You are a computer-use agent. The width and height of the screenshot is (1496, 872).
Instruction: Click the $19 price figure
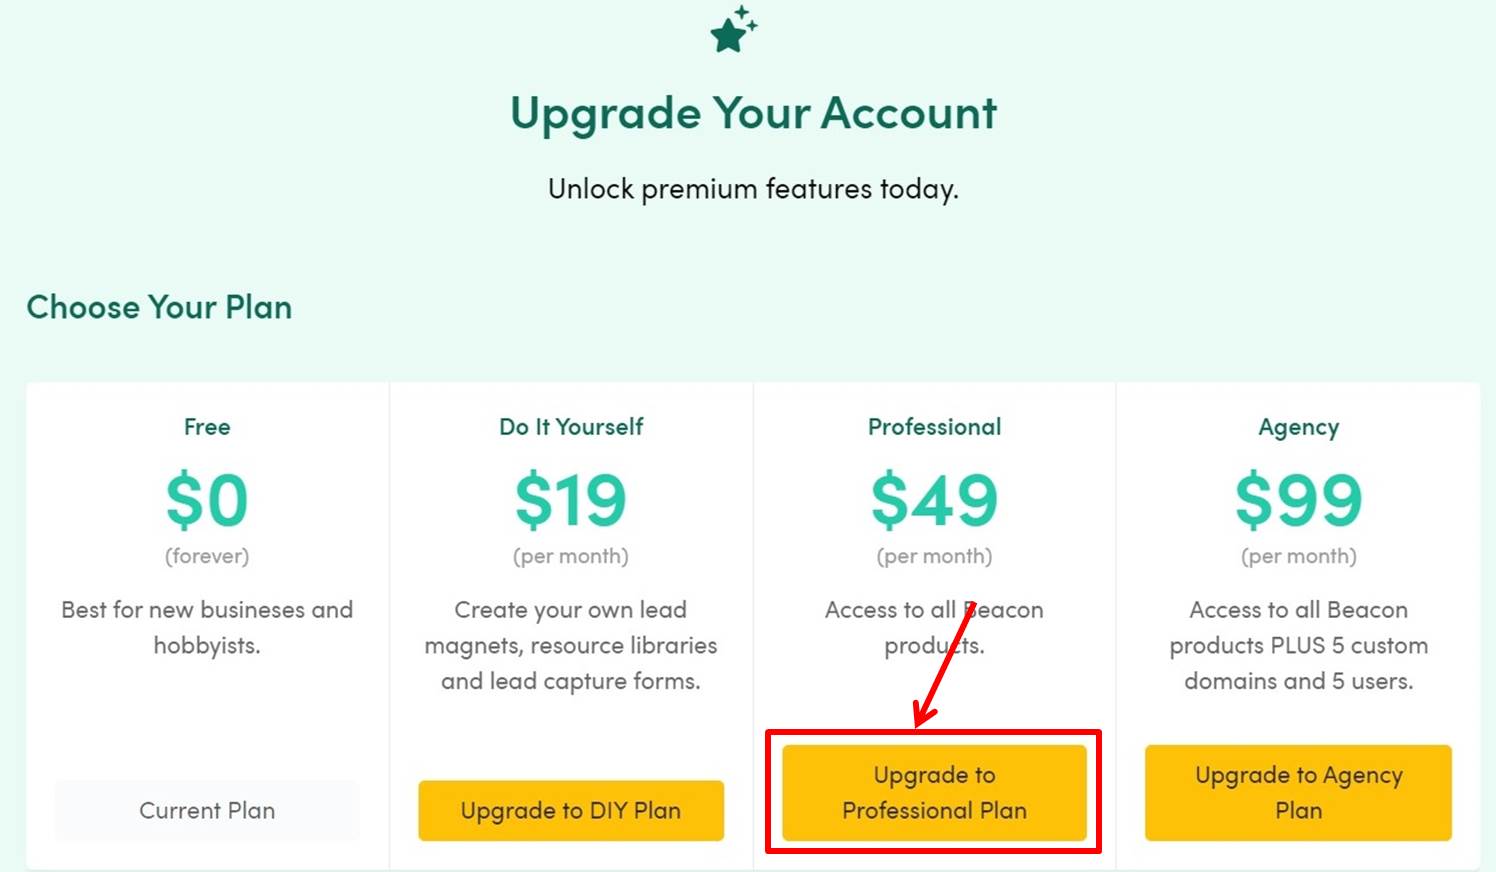(571, 500)
